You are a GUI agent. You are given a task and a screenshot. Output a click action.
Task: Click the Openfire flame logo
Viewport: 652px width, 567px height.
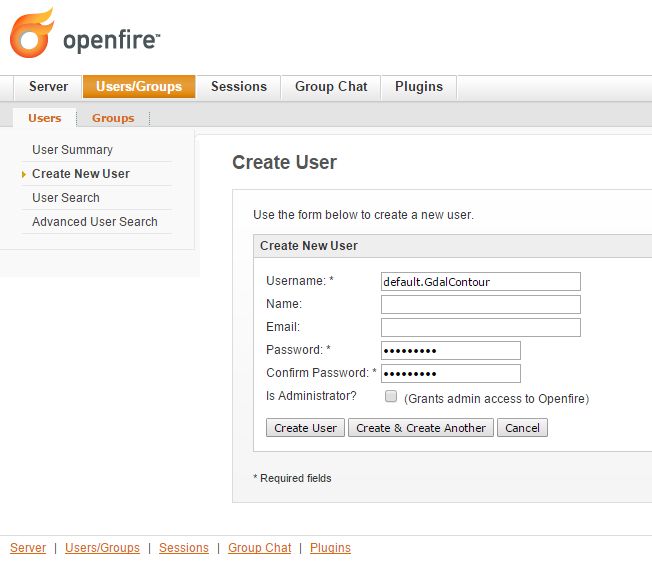32,33
